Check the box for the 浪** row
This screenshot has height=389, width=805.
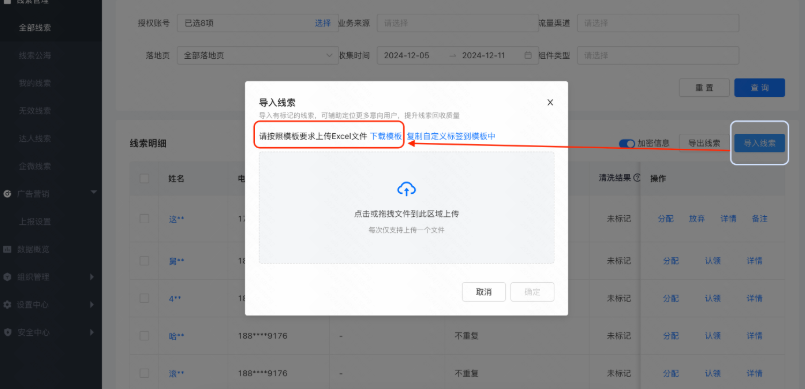144,373
